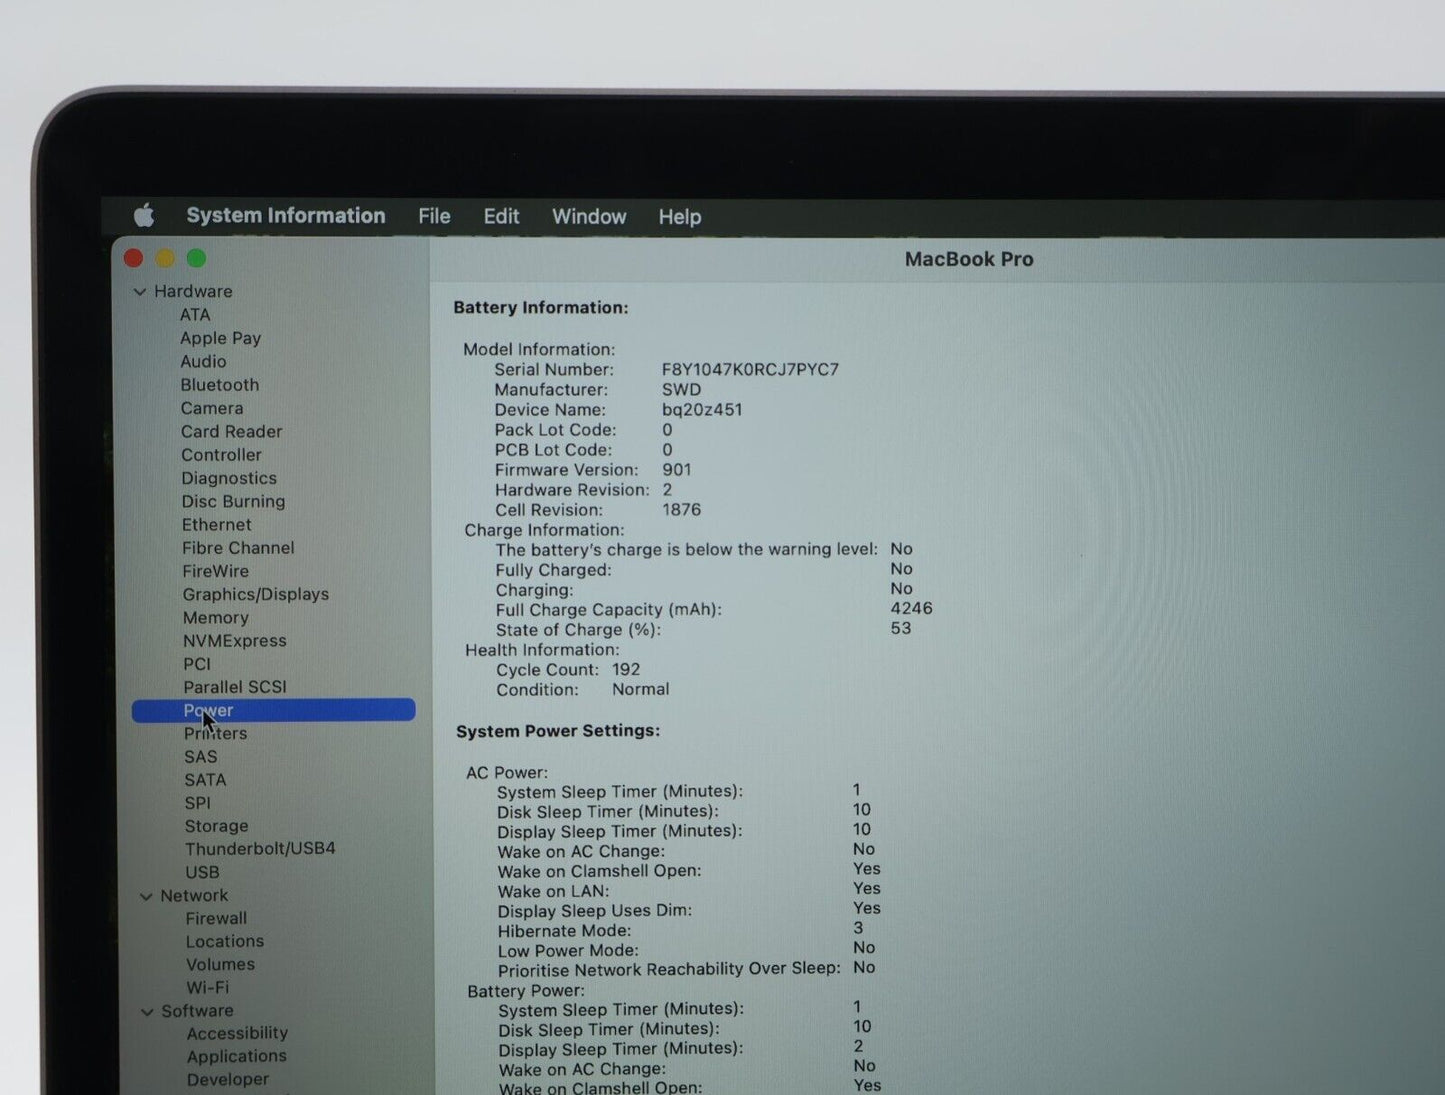Select Diagnostics in the sidebar
This screenshot has width=1445, height=1095.
[229, 478]
